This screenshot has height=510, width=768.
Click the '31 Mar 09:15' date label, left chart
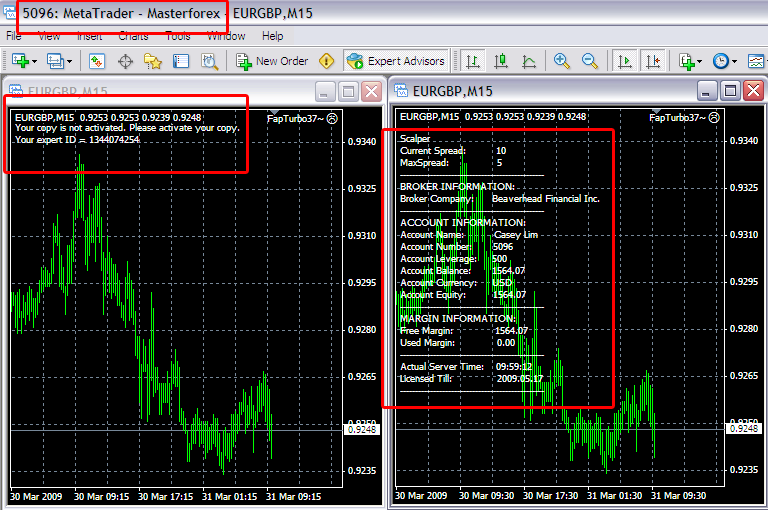[293, 496]
